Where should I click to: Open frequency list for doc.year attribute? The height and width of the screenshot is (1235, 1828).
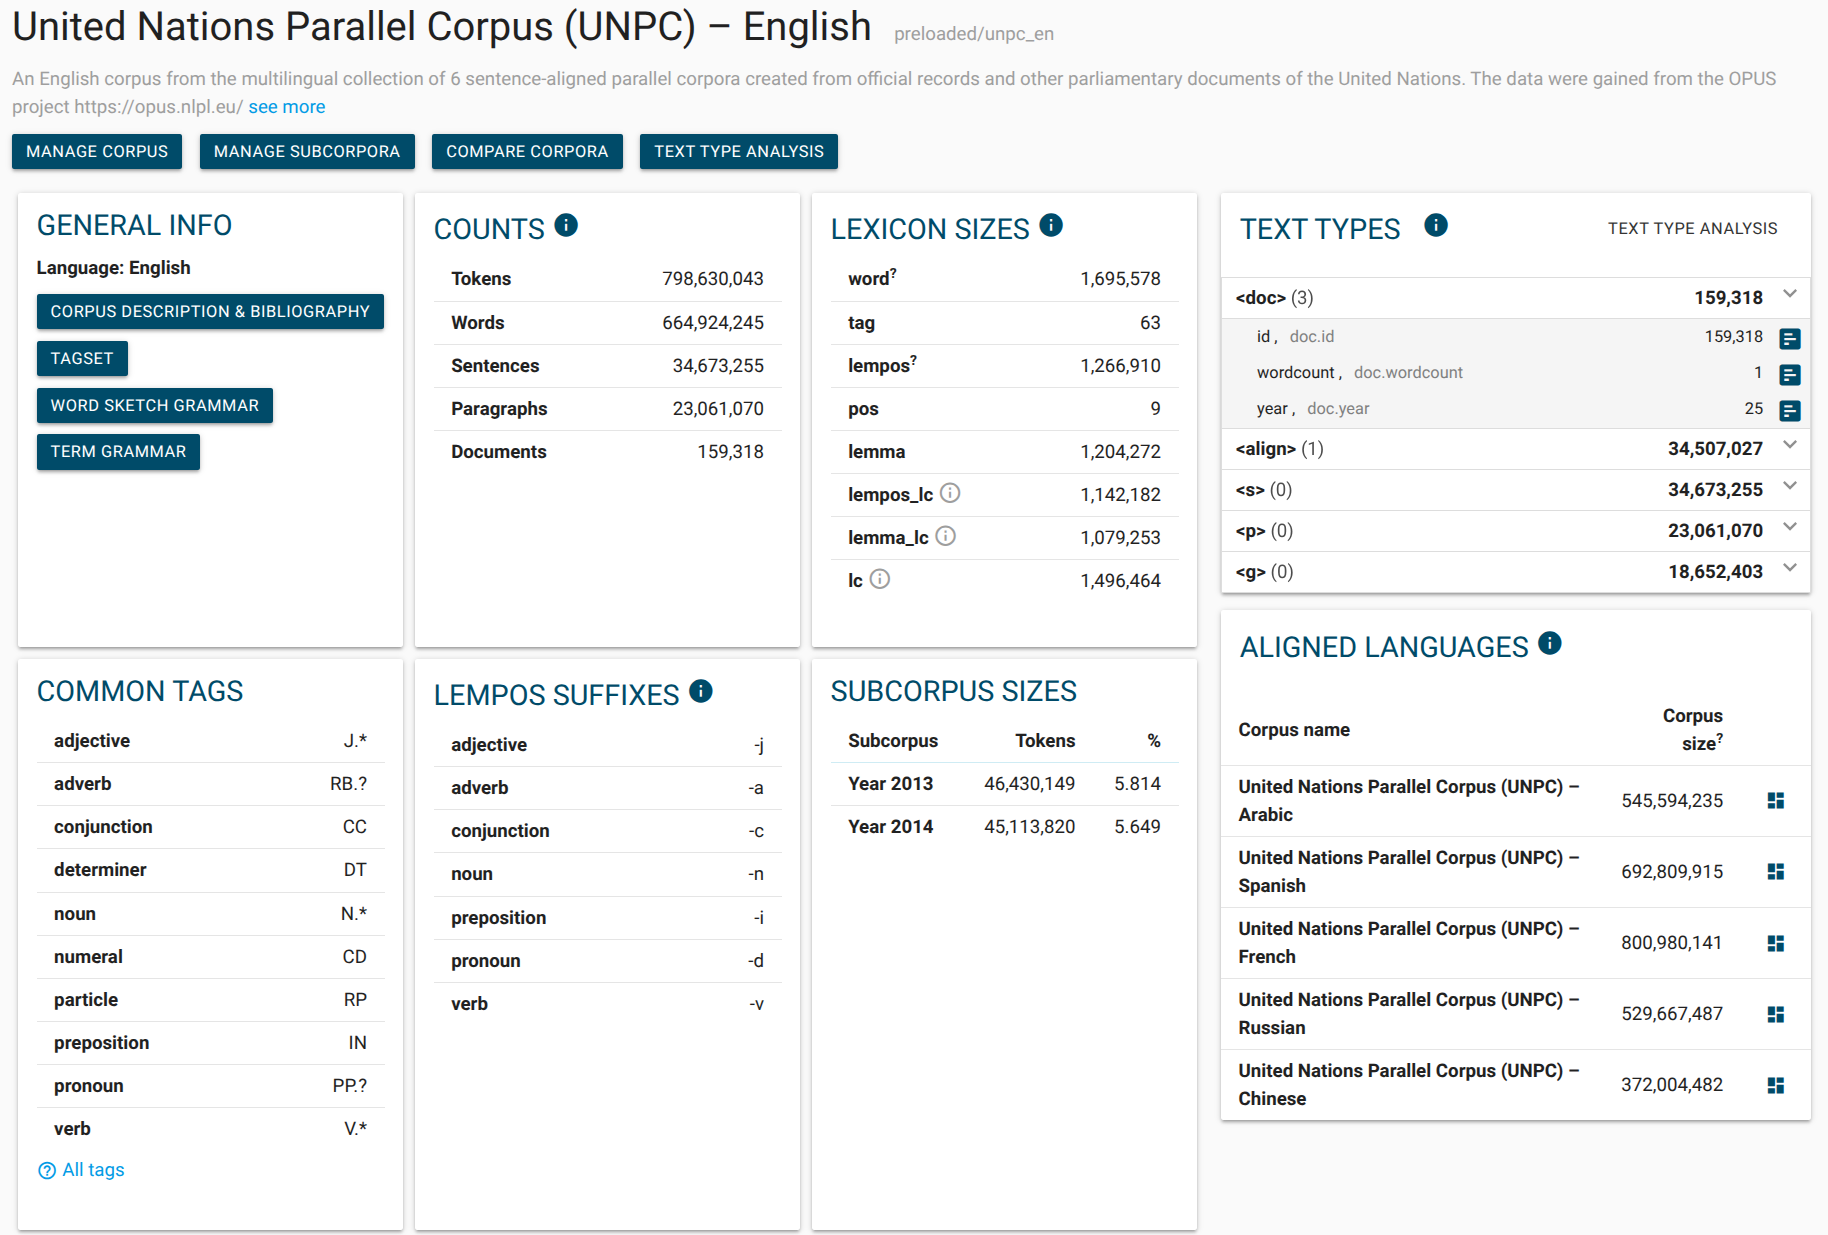1790,410
